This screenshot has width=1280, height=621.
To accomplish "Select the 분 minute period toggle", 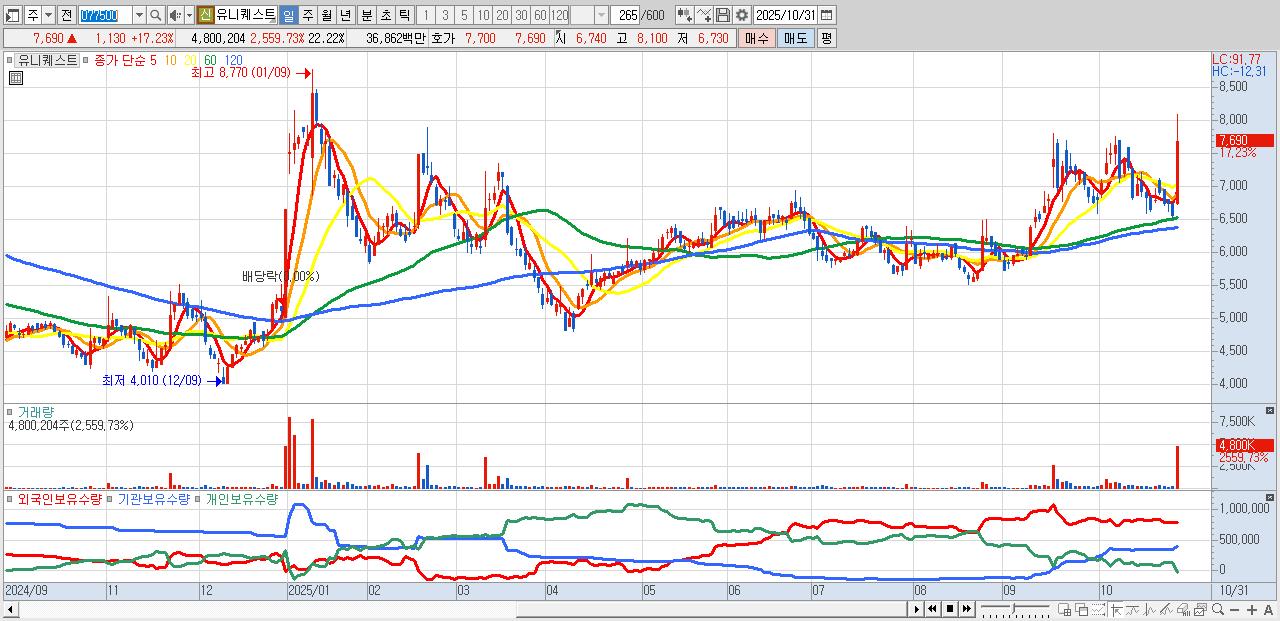I will coord(365,15).
